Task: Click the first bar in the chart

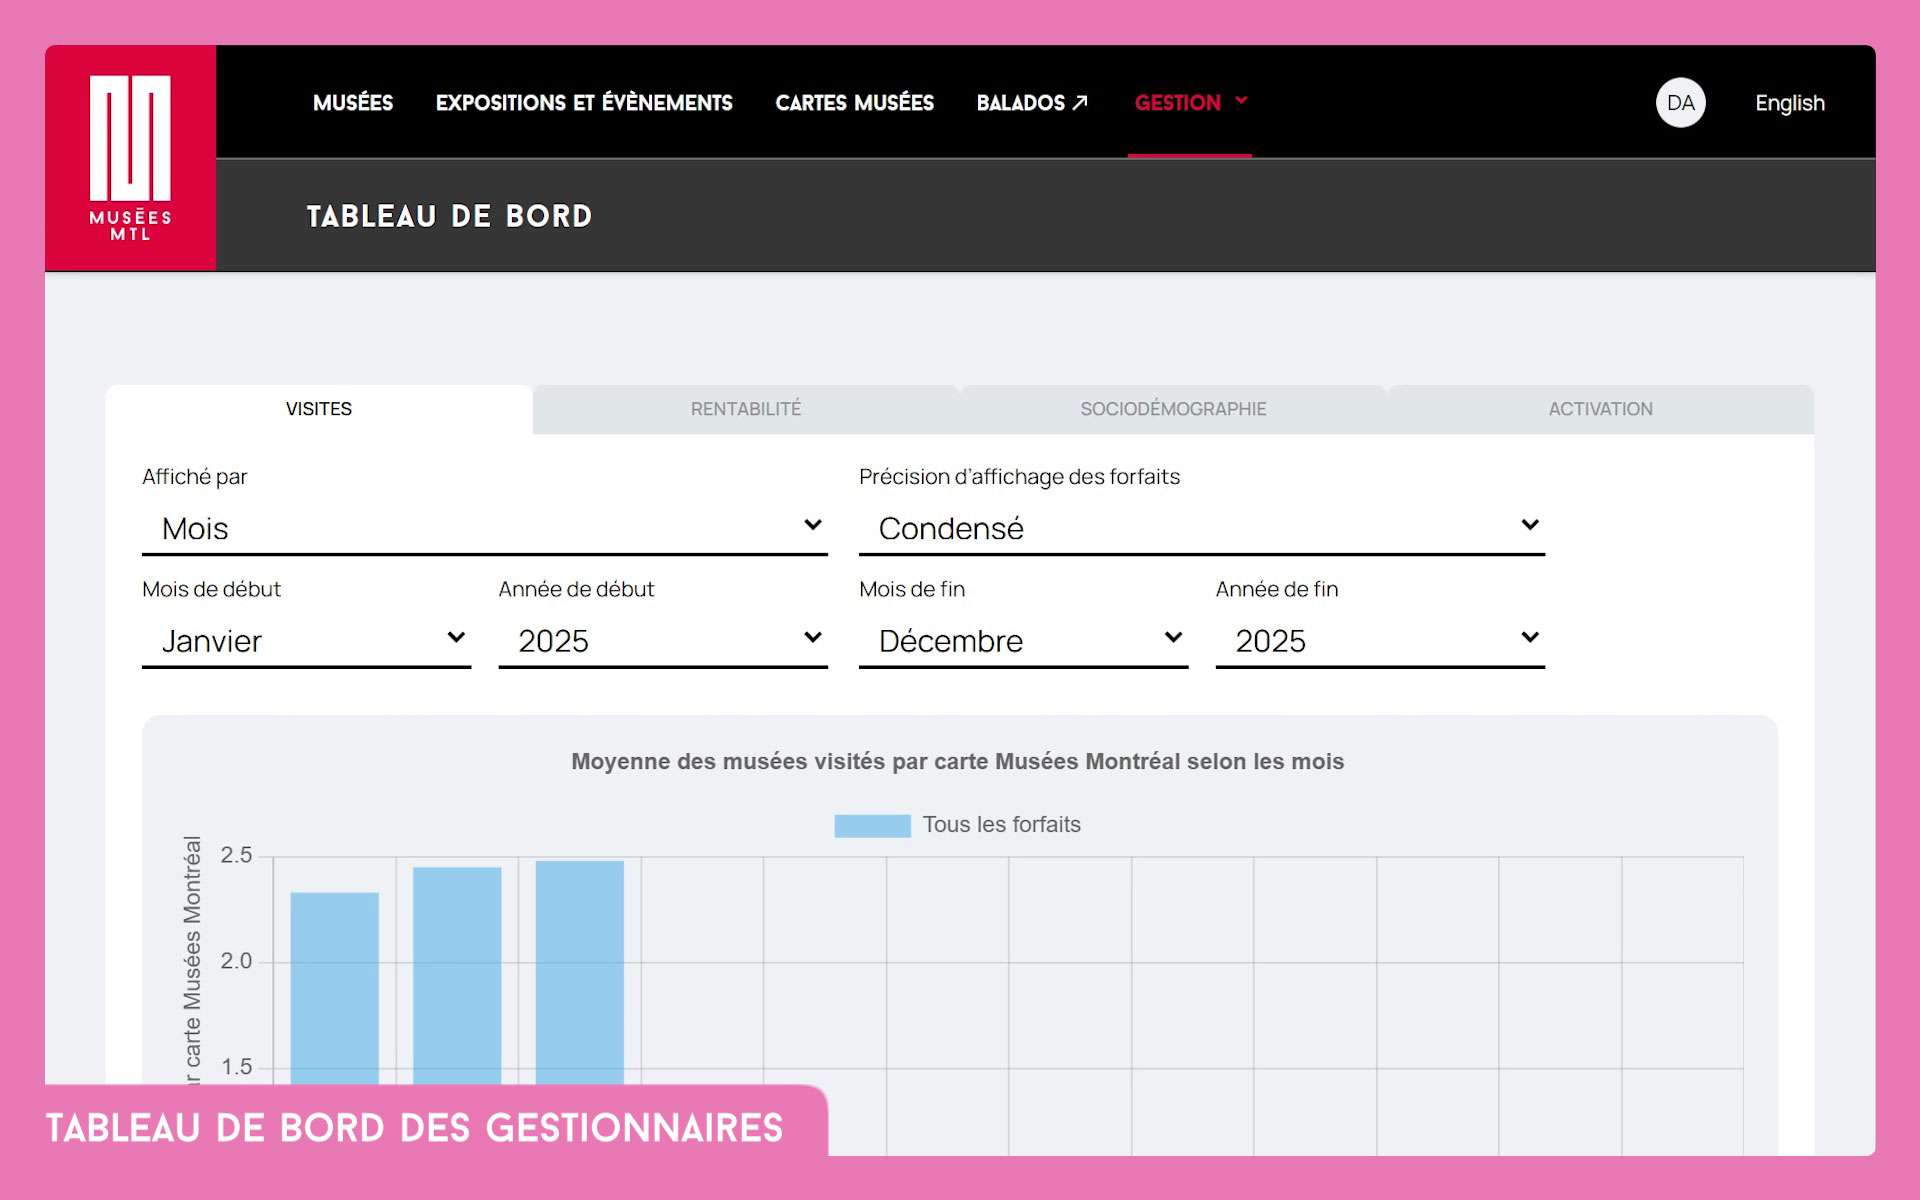Action: pos(334,988)
